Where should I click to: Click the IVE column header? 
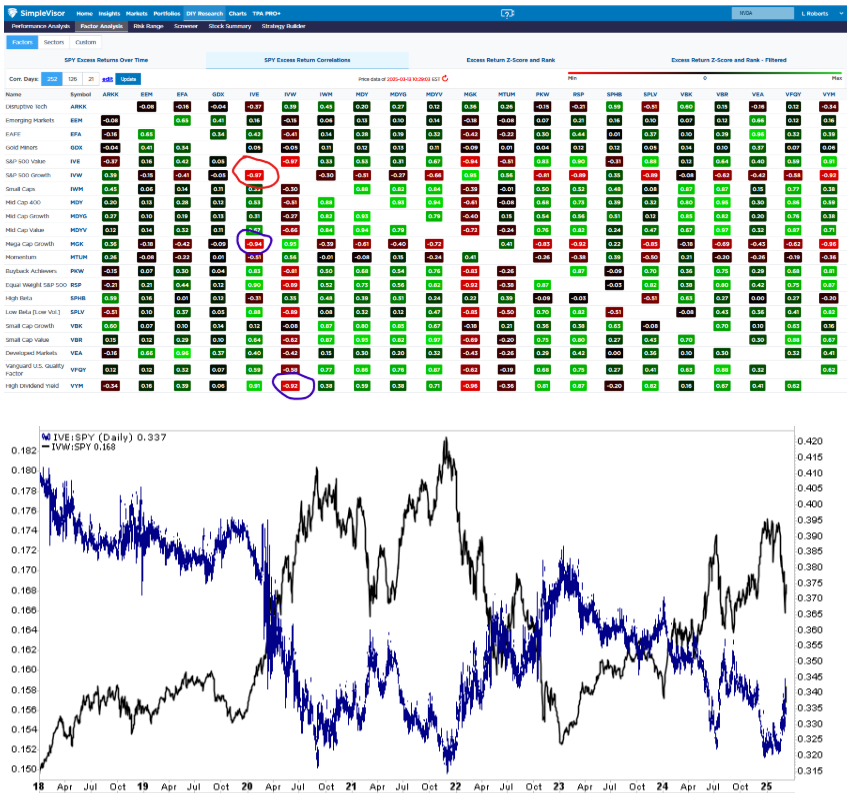(254, 94)
